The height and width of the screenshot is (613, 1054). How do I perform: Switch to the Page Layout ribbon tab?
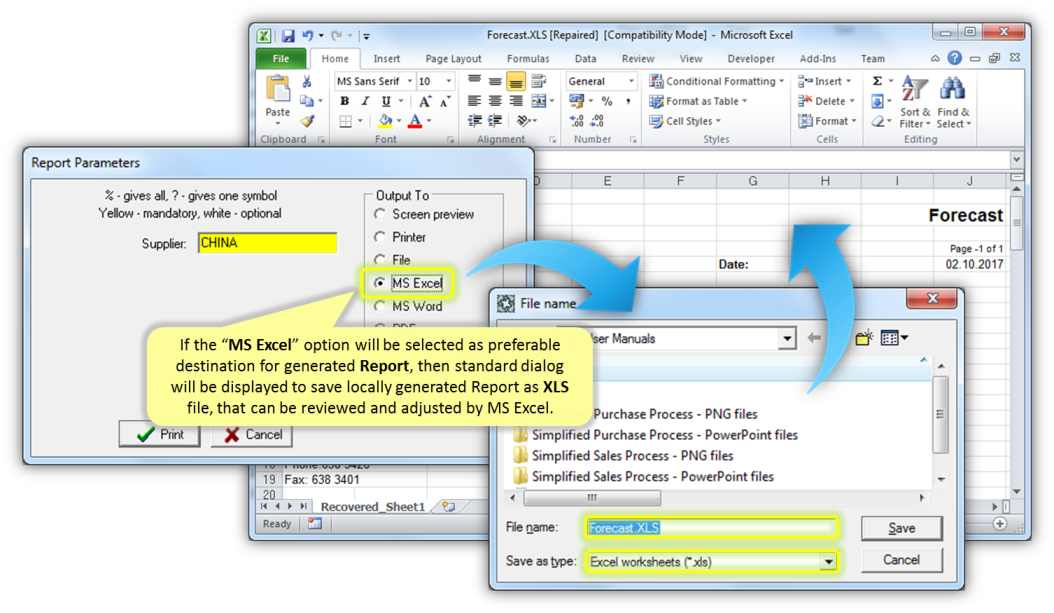coord(453,59)
